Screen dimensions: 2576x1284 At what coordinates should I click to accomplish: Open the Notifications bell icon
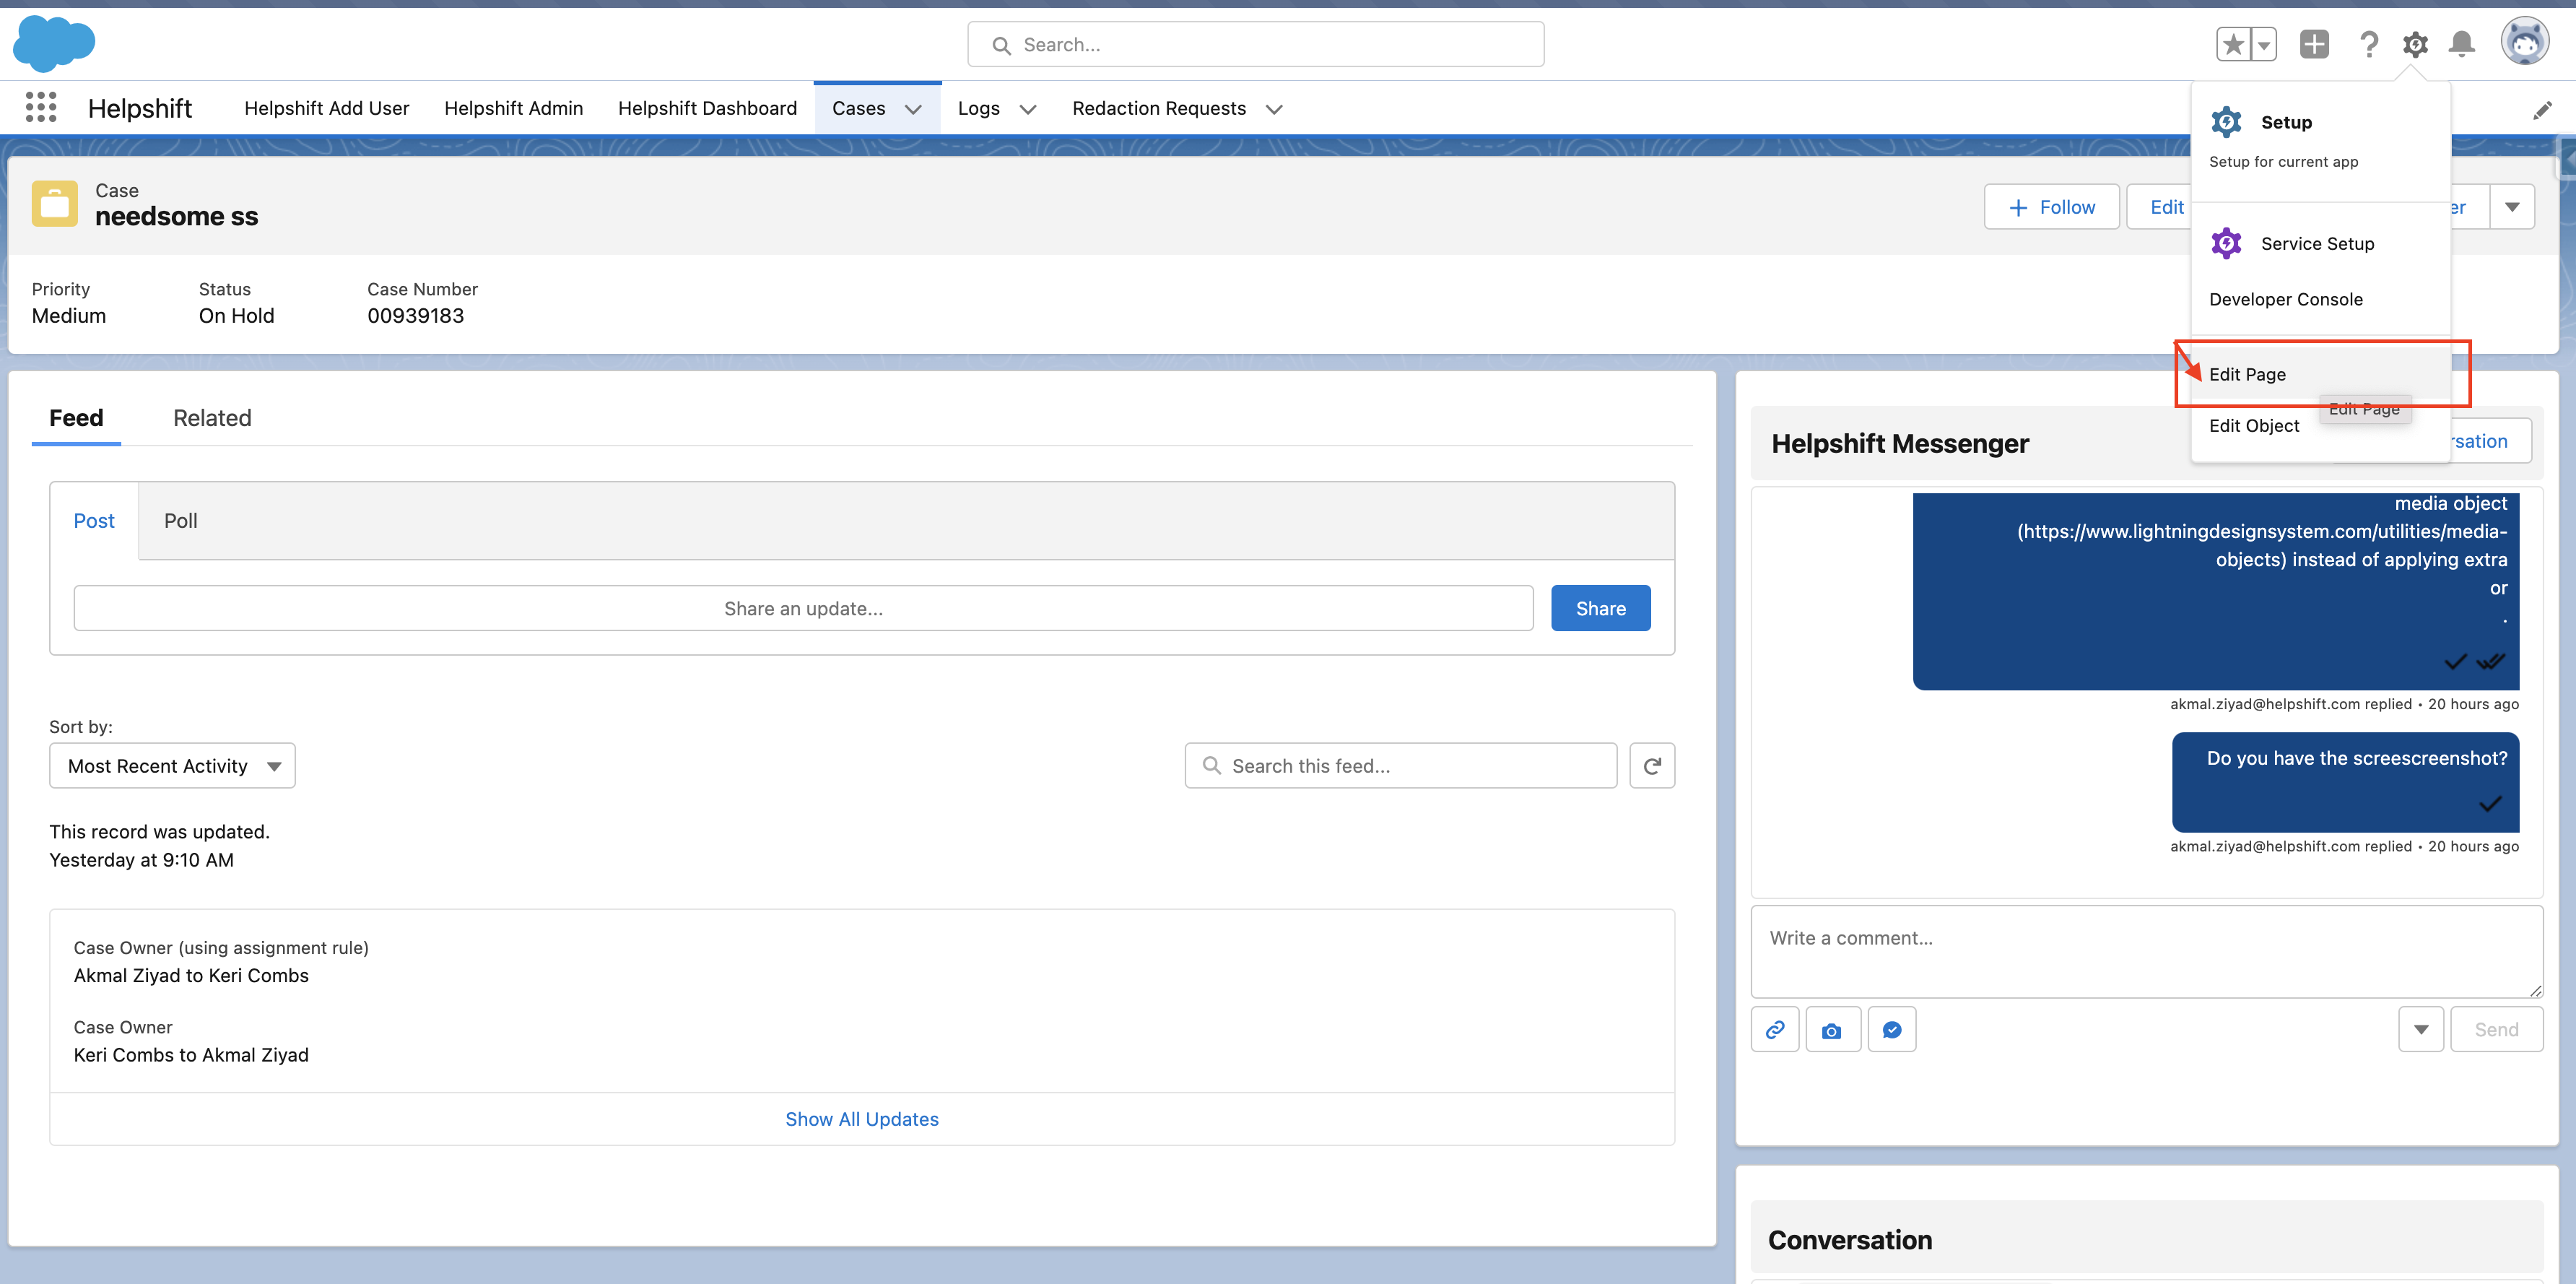[2462, 44]
